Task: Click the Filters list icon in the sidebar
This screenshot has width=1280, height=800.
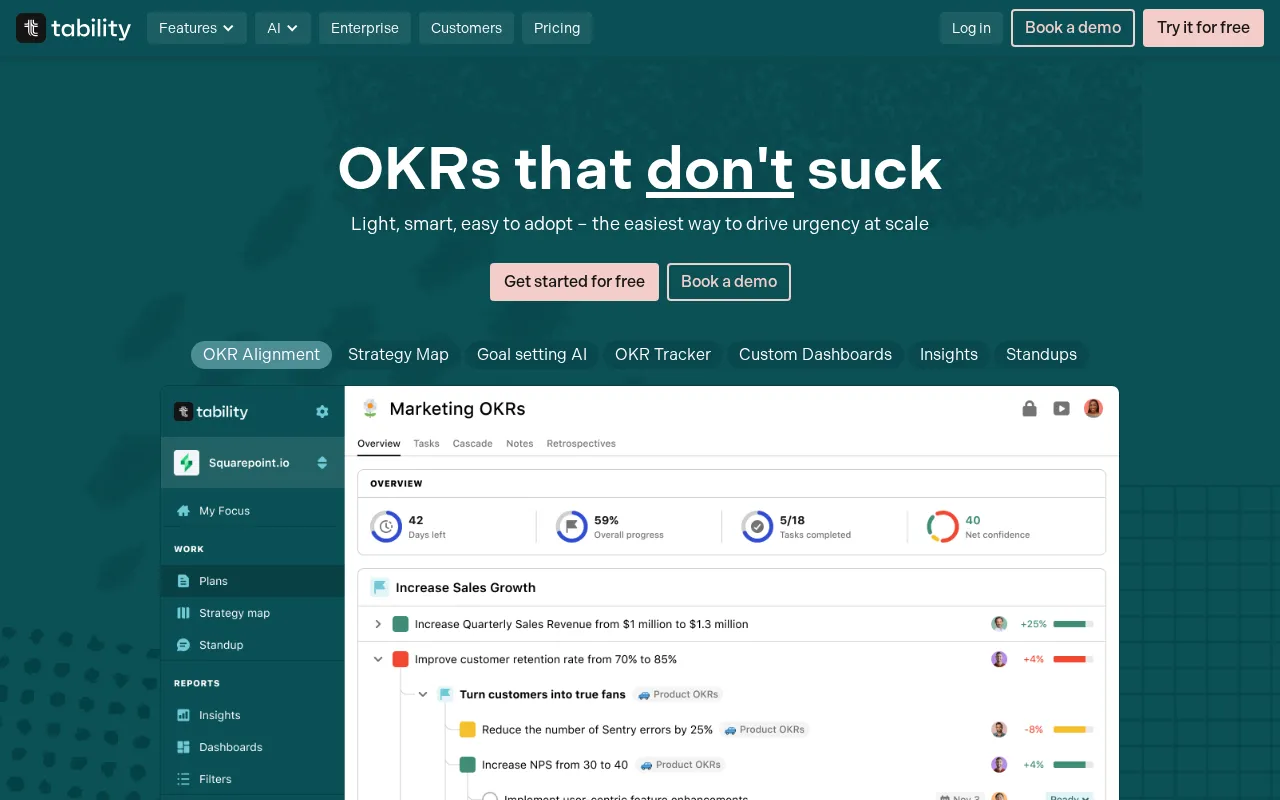Action: coord(183,779)
